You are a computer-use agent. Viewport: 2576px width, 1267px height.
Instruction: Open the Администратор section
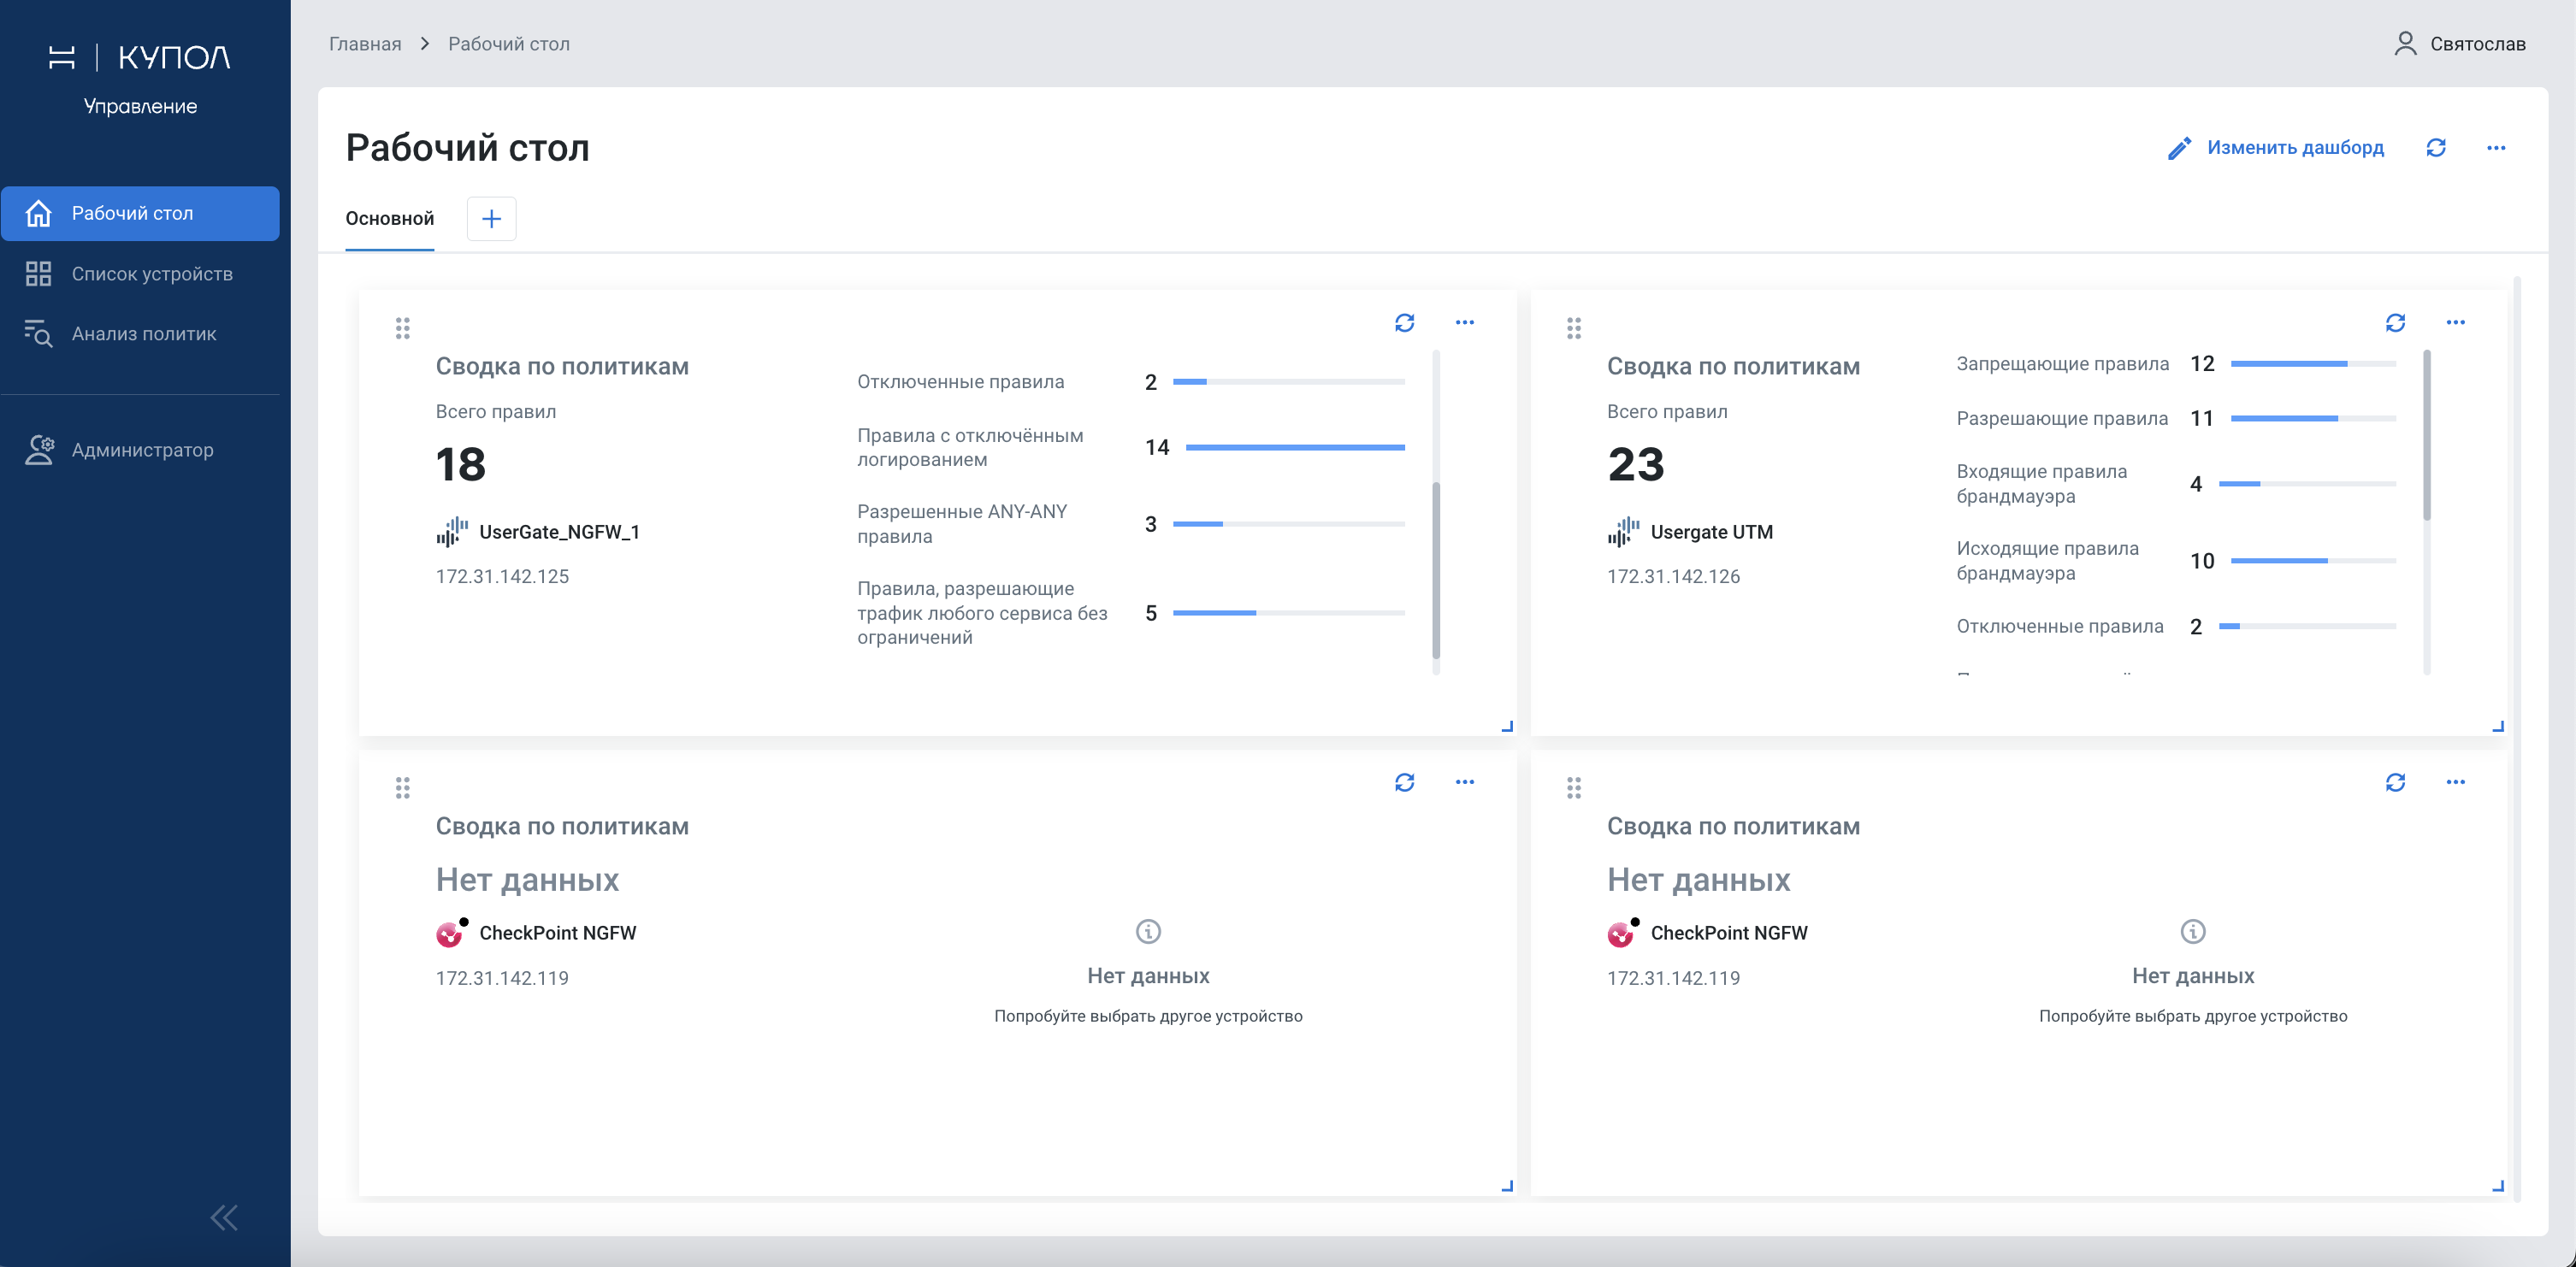coord(140,450)
